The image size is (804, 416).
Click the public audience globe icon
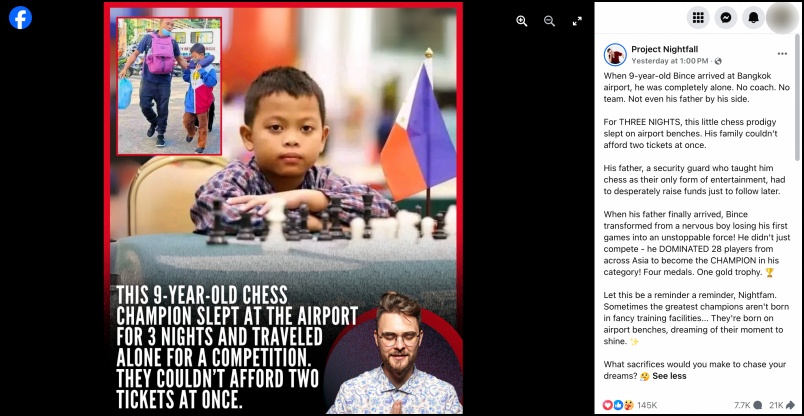(718, 61)
